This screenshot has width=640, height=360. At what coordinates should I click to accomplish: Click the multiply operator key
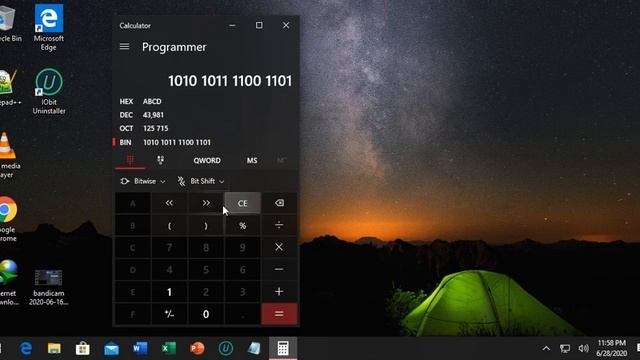pos(279,247)
